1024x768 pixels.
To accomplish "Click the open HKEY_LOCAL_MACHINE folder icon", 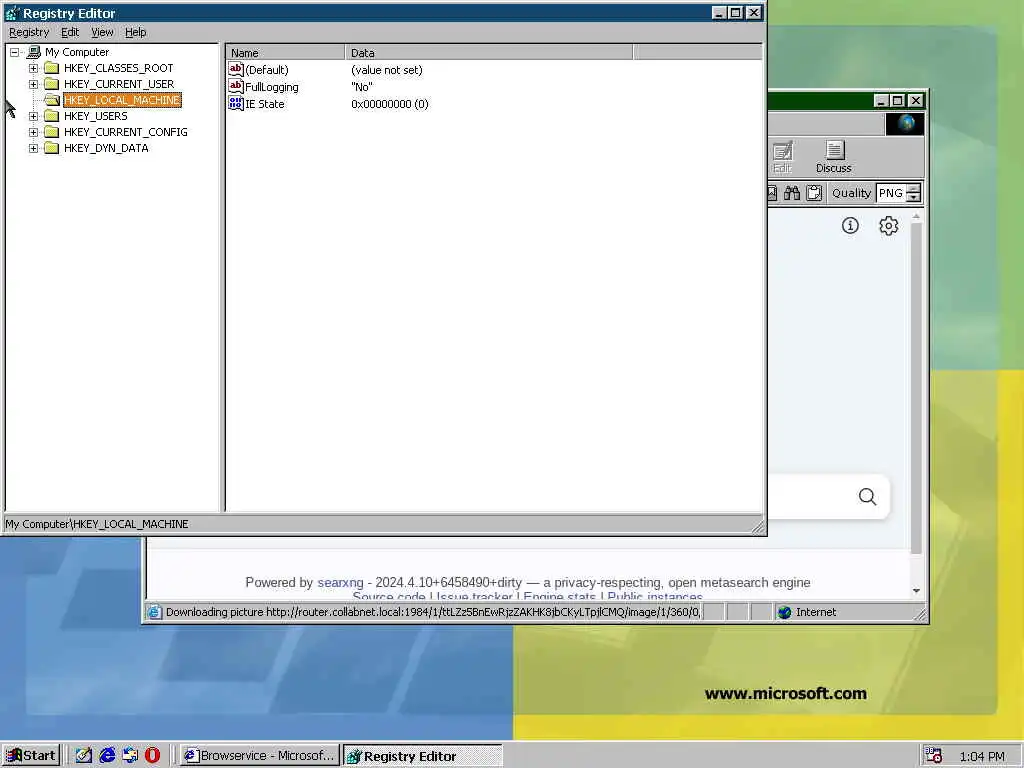I will coord(52,100).
